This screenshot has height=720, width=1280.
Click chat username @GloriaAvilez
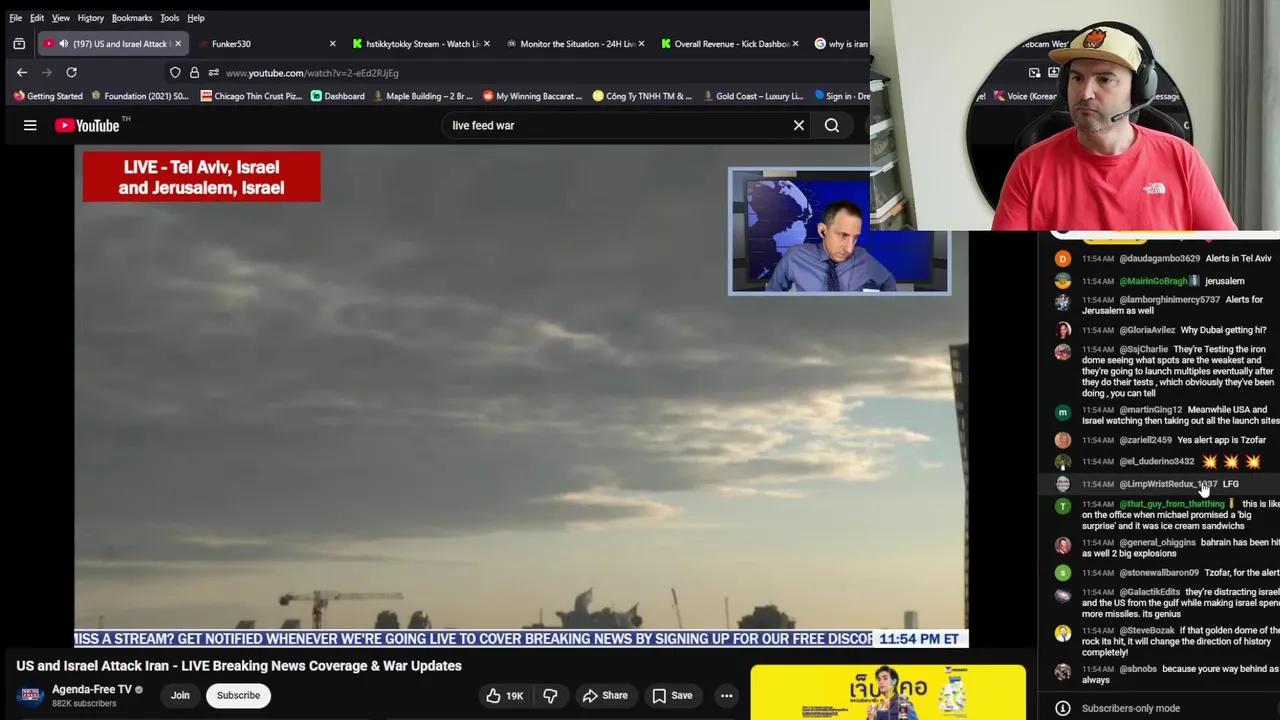coord(1147,329)
